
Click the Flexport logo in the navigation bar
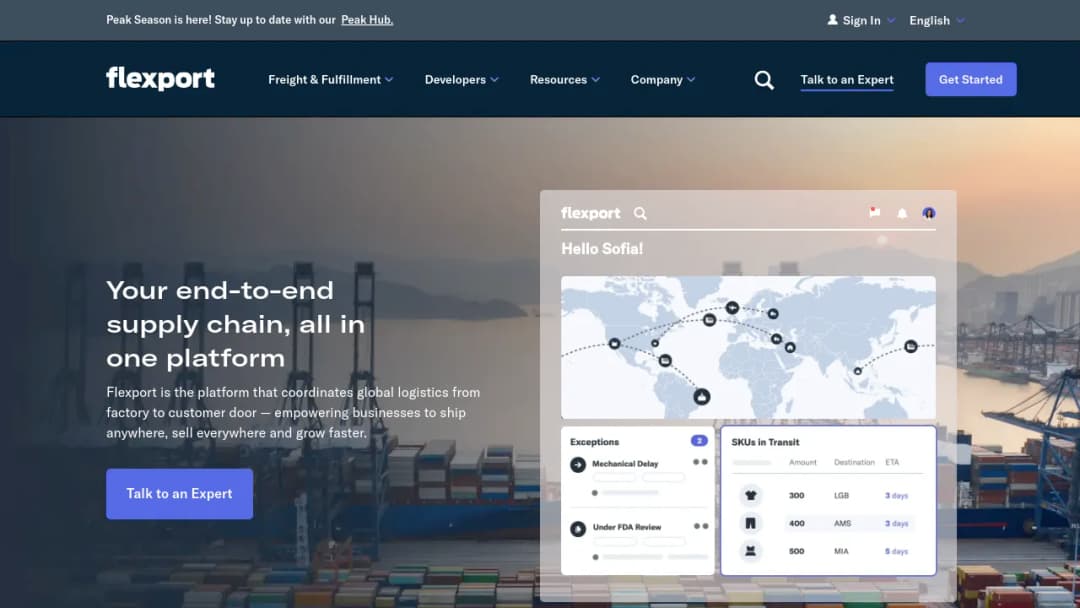(x=160, y=78)
